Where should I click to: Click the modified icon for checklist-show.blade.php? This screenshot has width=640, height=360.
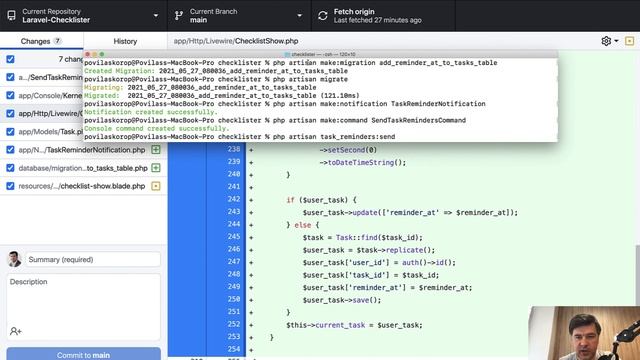point(156,186)
